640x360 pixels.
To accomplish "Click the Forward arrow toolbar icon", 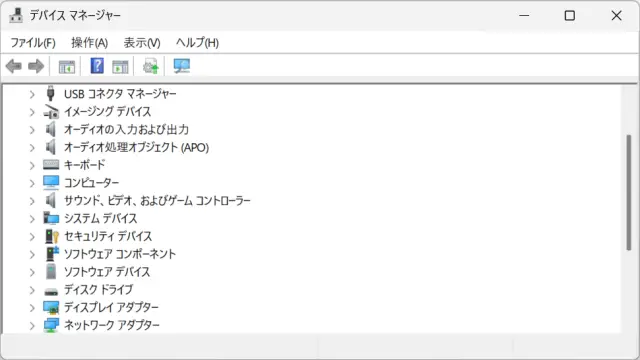I will (x=36, y=66).
